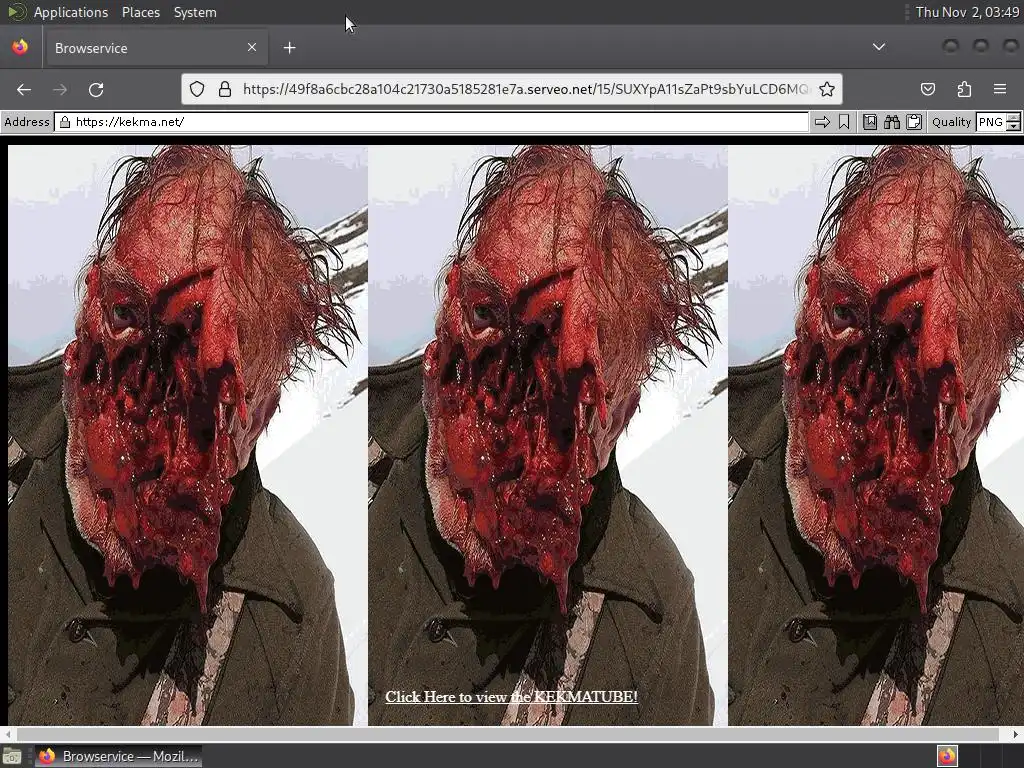This screenshot has width=1024, height=768.
Task: Click 'Click Here to view the KEKMATUBE!' link
Action: click(x=511, y=697)
